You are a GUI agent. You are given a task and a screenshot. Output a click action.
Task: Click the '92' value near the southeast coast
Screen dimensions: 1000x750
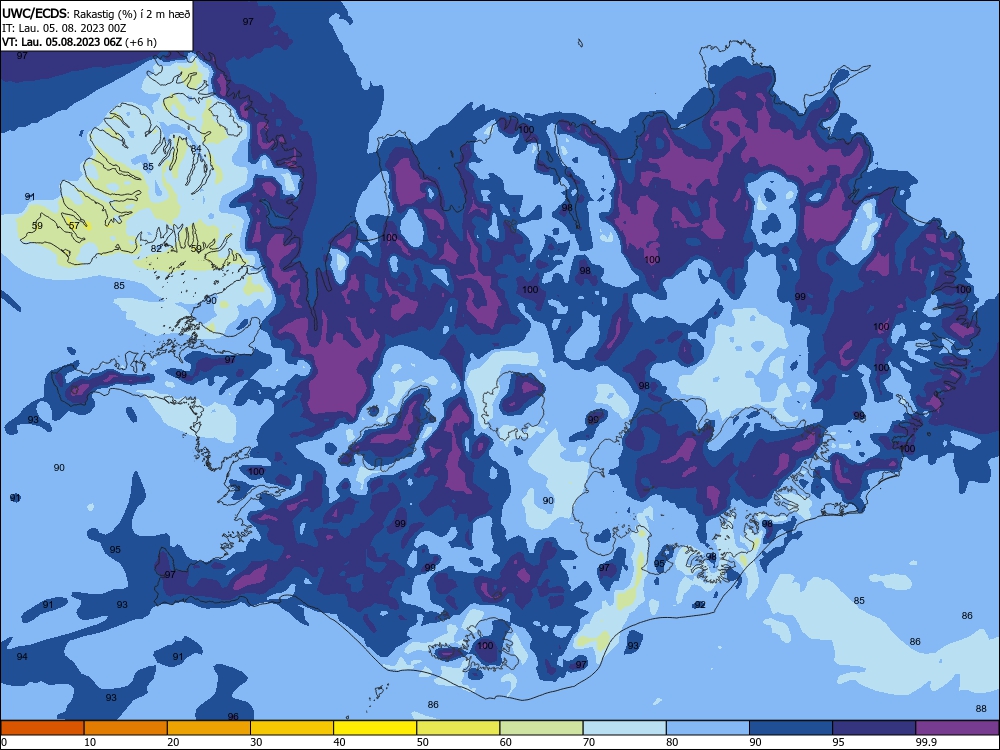(700, 605)
